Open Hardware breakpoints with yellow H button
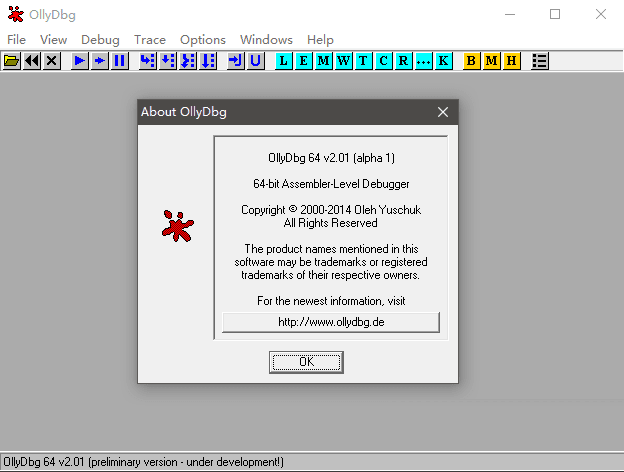The width and height of the screenshot is (624, 472). coord(511,61)
